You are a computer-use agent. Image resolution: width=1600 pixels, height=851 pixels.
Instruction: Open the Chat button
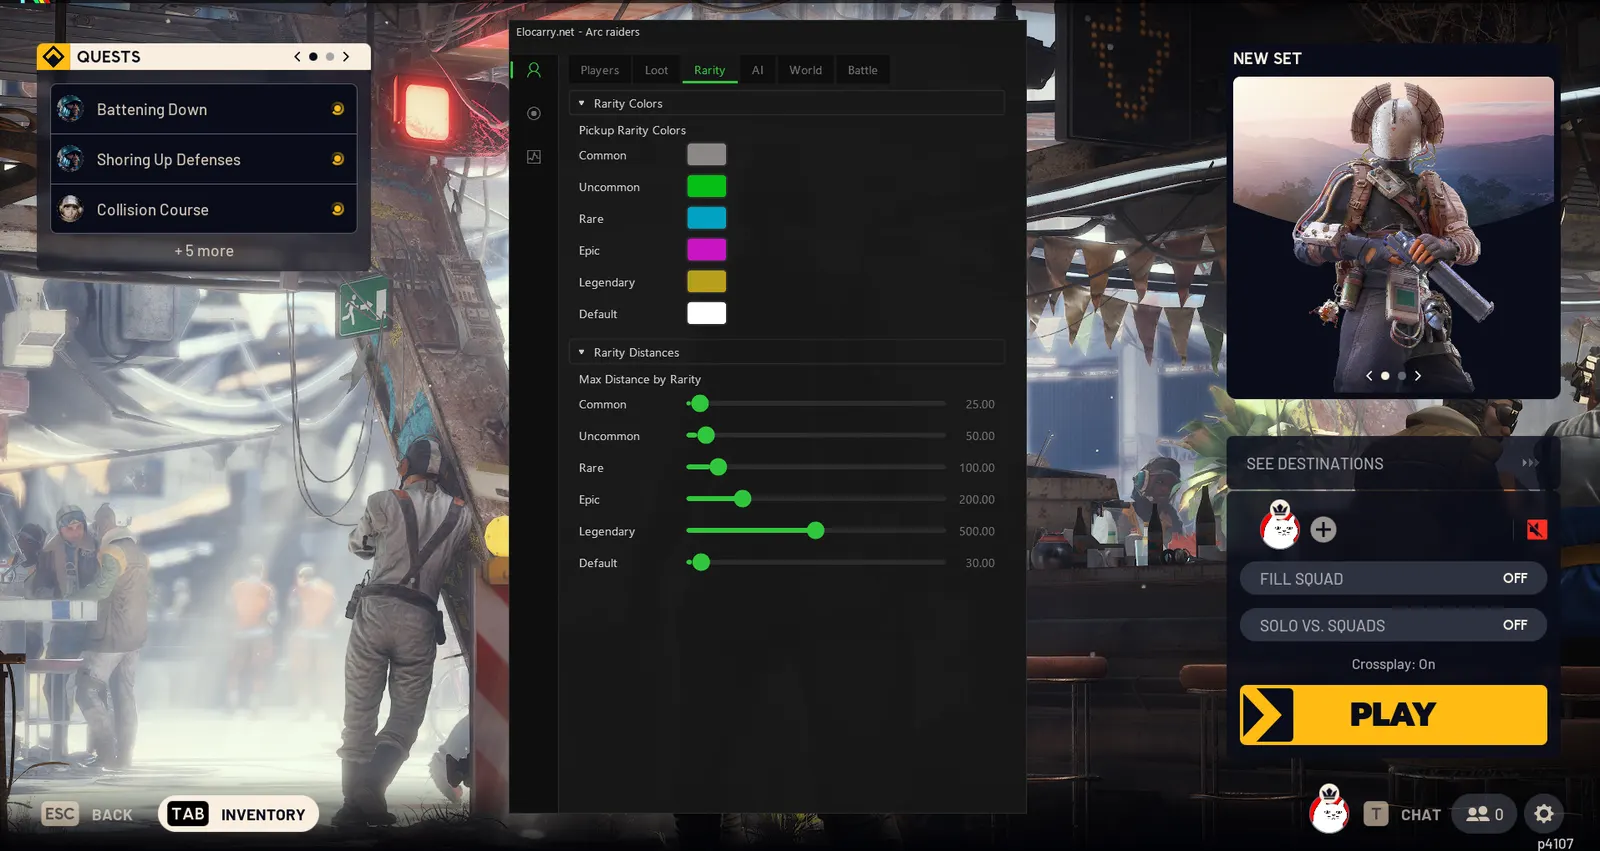pos(1404,814)
